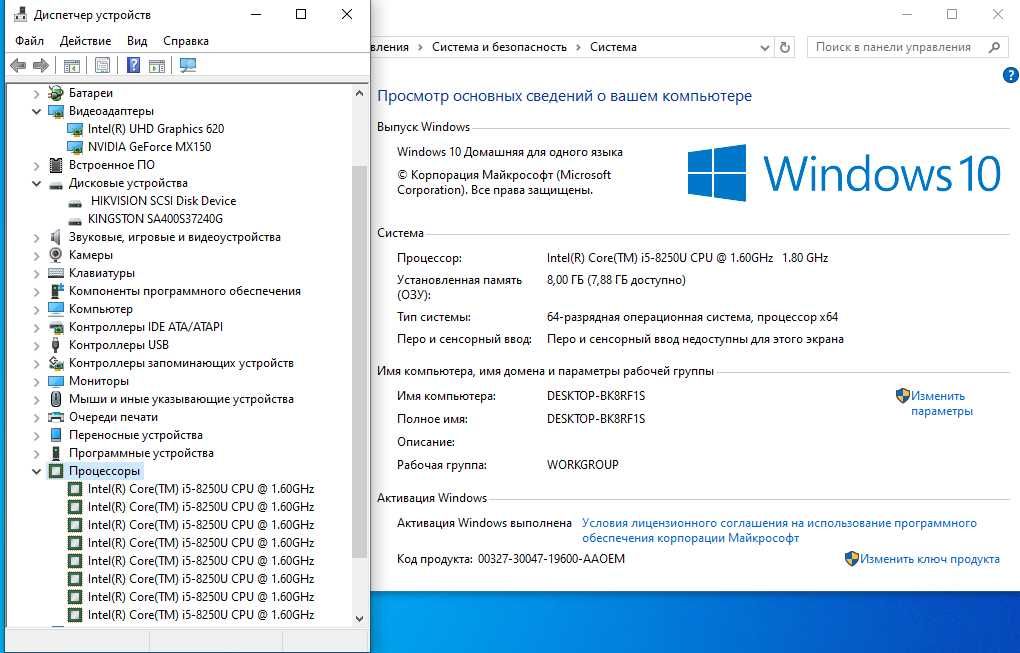Click the Forward arrow in Device Manager toolbar

pos(40,65)
